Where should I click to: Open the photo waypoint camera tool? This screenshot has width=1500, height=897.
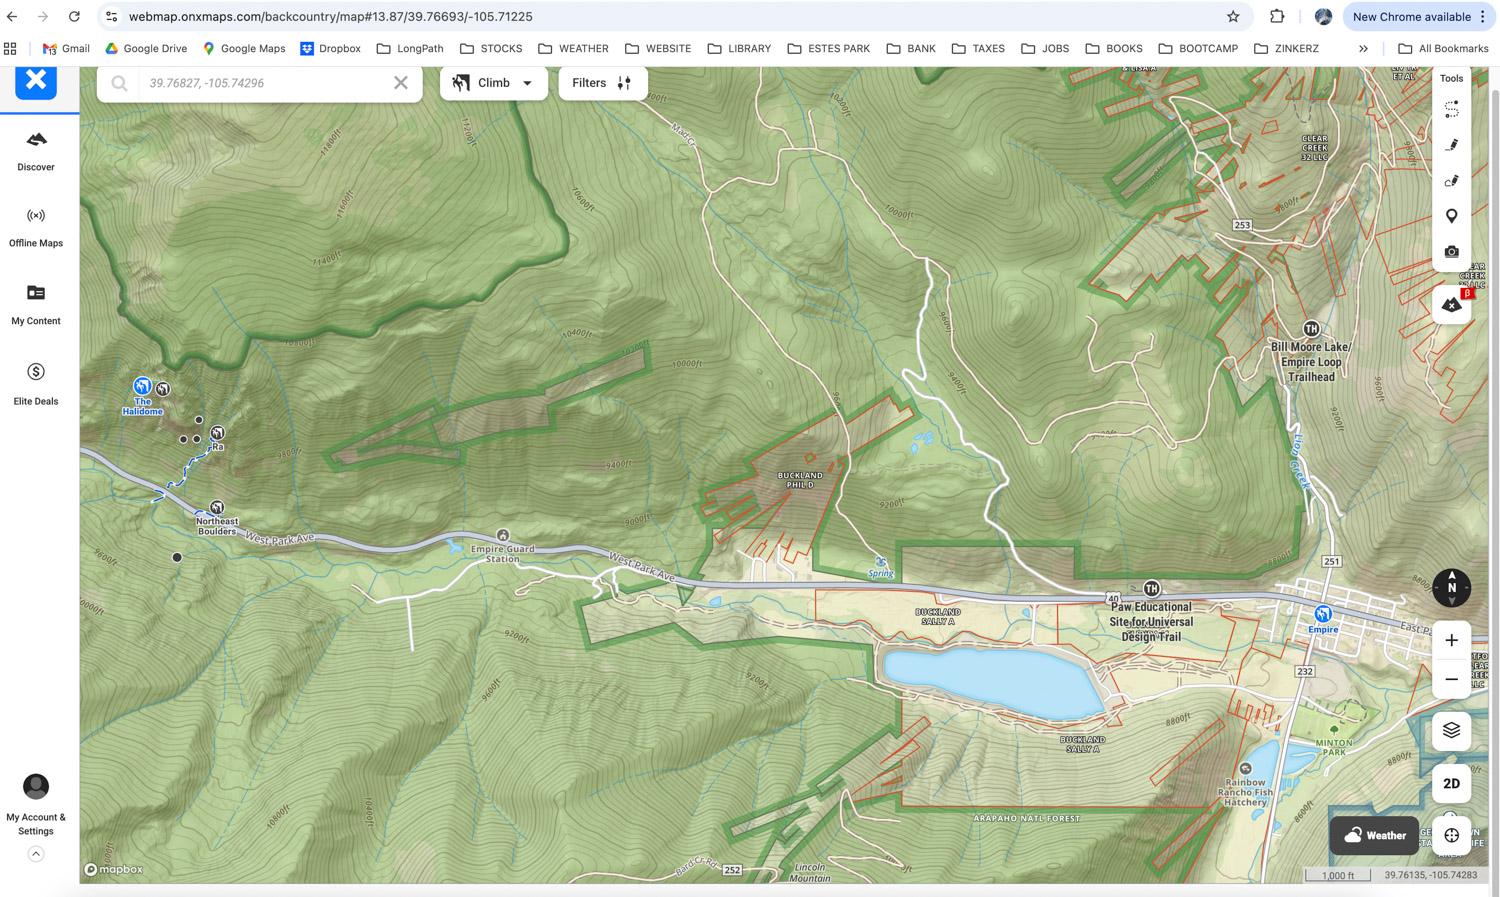(1451, 252)
